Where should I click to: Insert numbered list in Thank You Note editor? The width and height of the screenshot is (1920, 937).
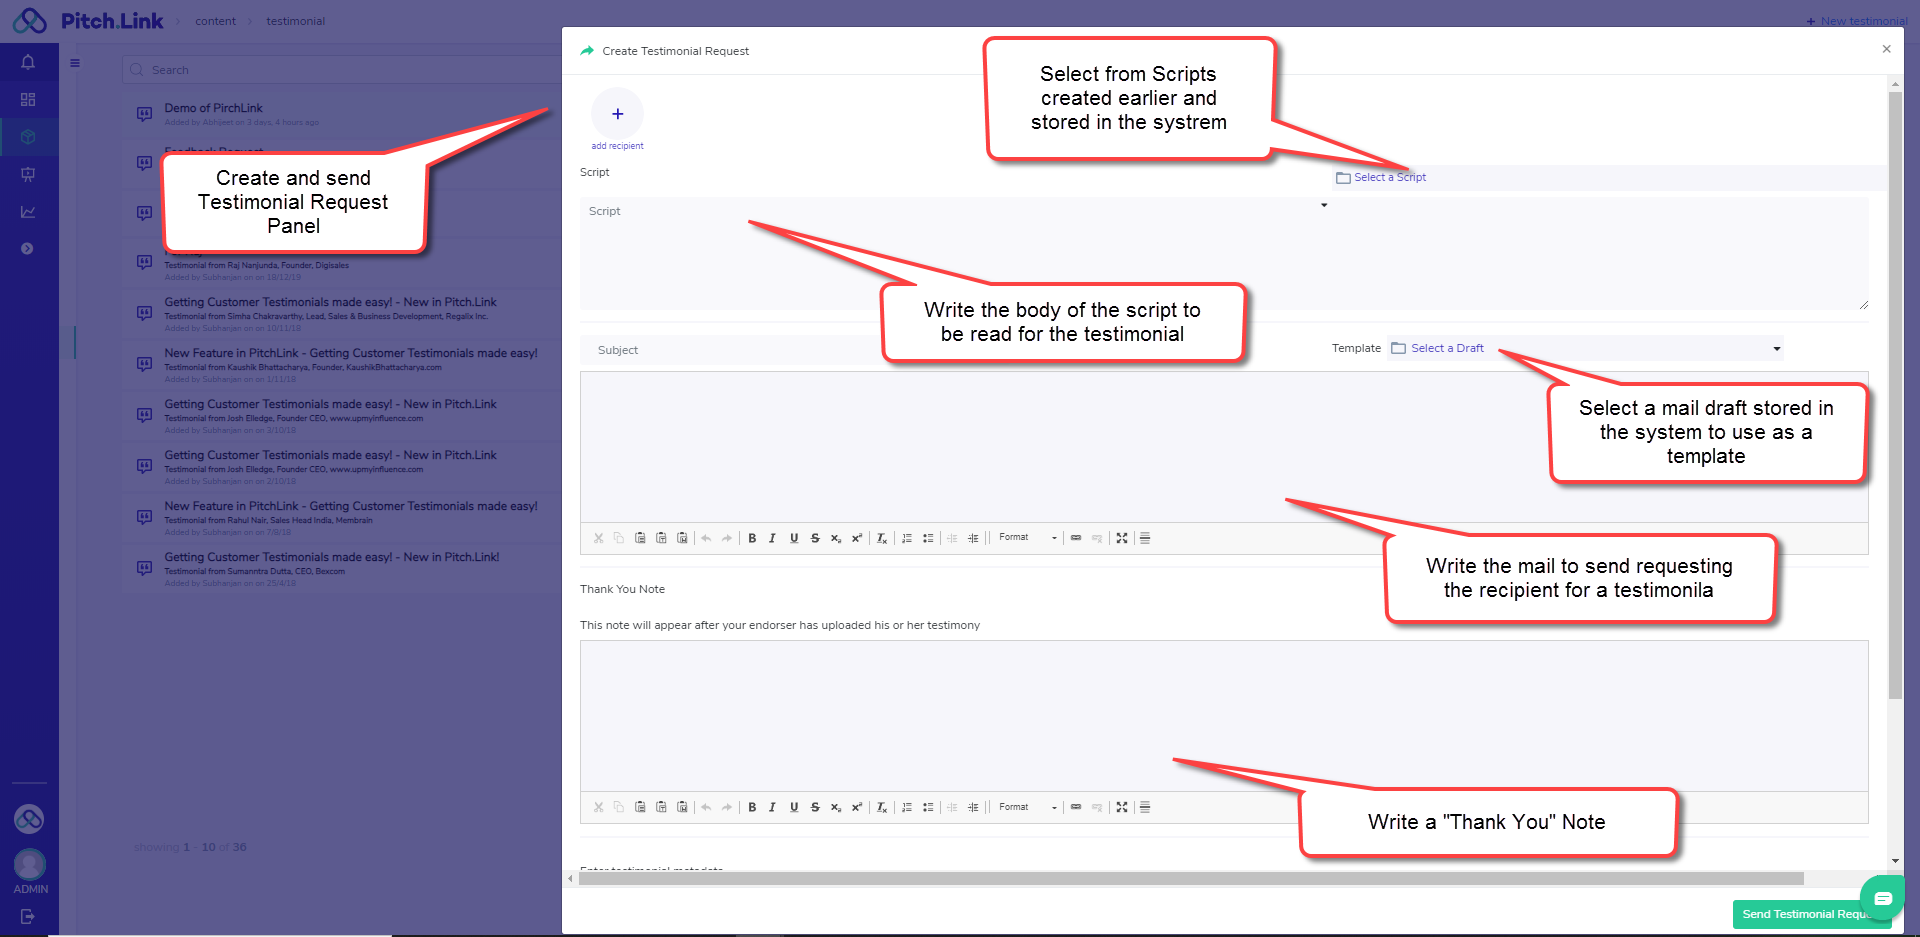coord(907,807)
